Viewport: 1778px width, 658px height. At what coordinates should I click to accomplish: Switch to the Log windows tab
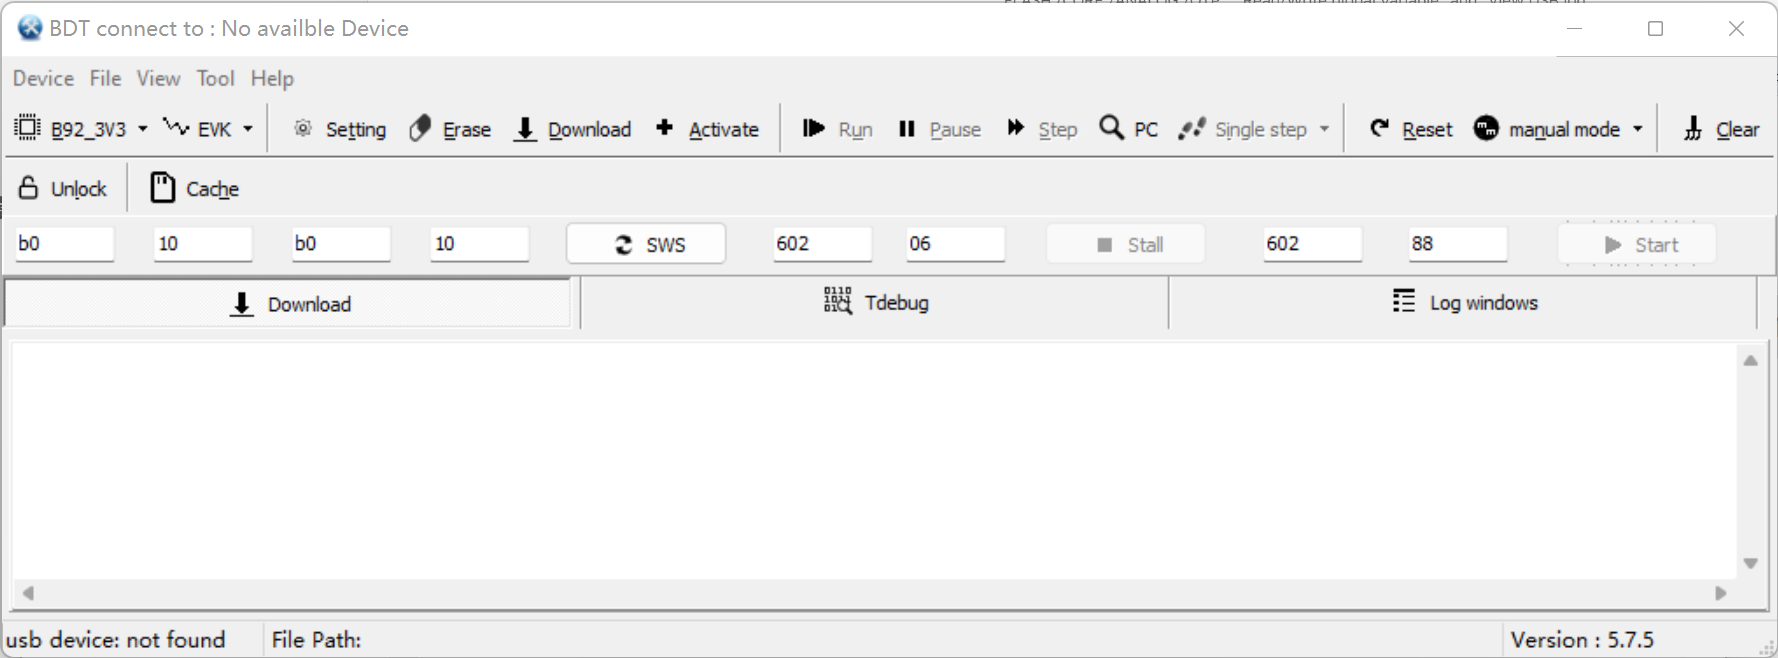click(x=1464, y=303)
